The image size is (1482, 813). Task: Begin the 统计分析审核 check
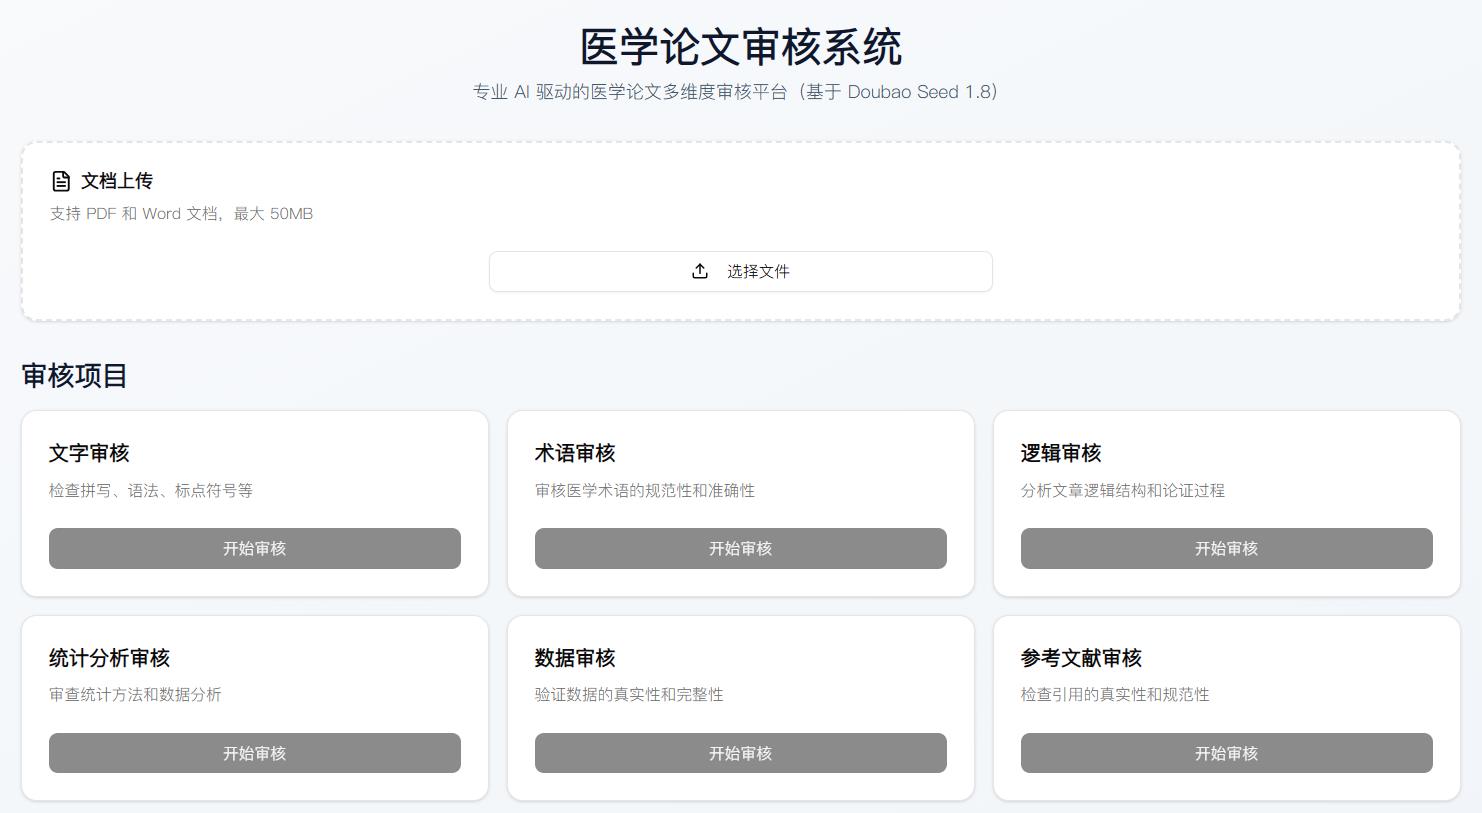pyautogui.click(x=254, y=753)
